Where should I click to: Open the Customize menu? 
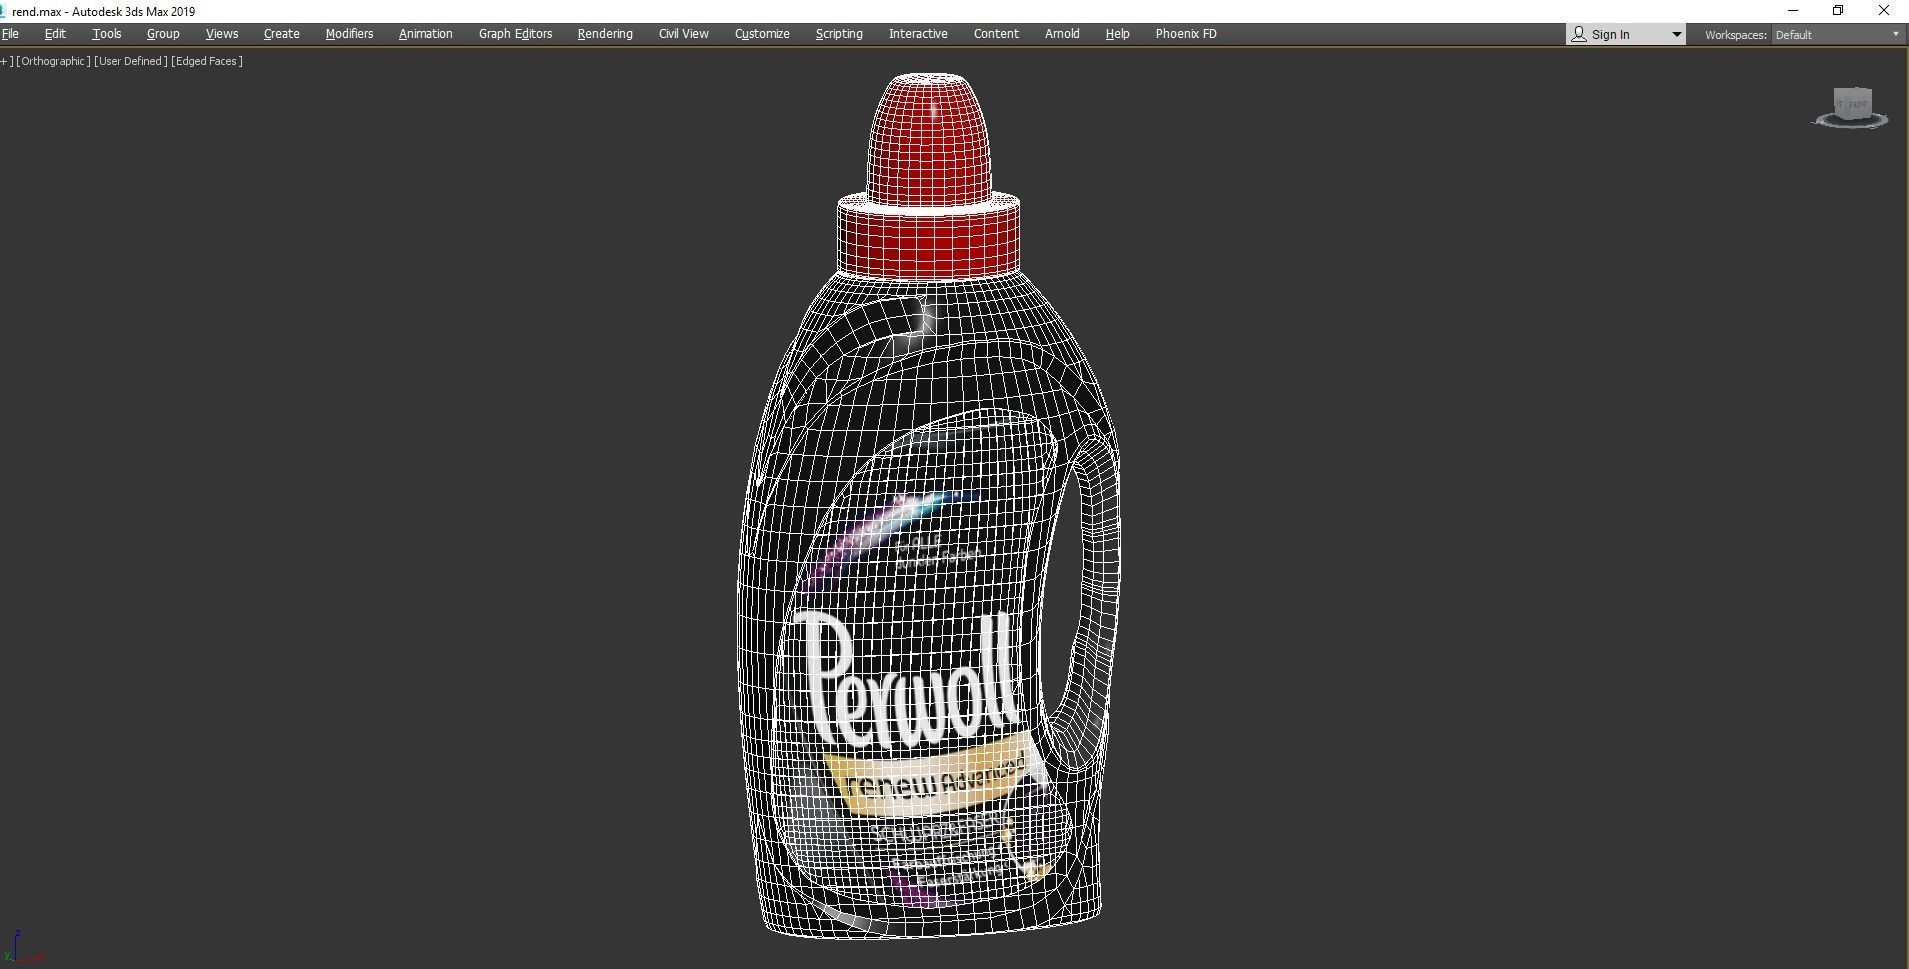(x=762, y=34)
